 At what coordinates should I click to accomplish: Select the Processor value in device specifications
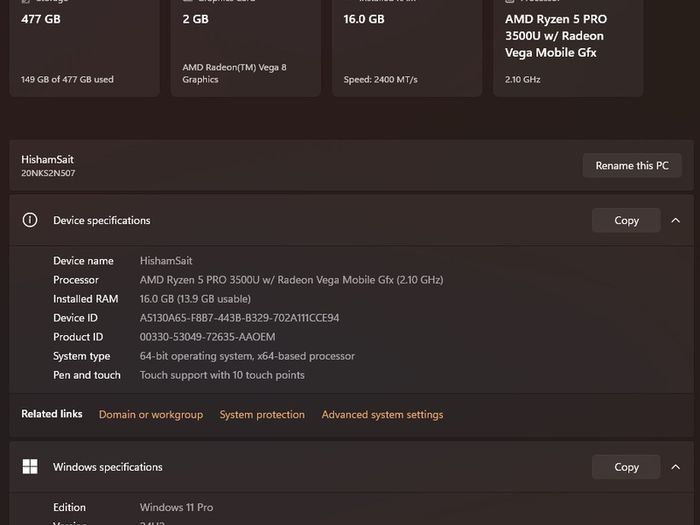(x=292, y=280)
